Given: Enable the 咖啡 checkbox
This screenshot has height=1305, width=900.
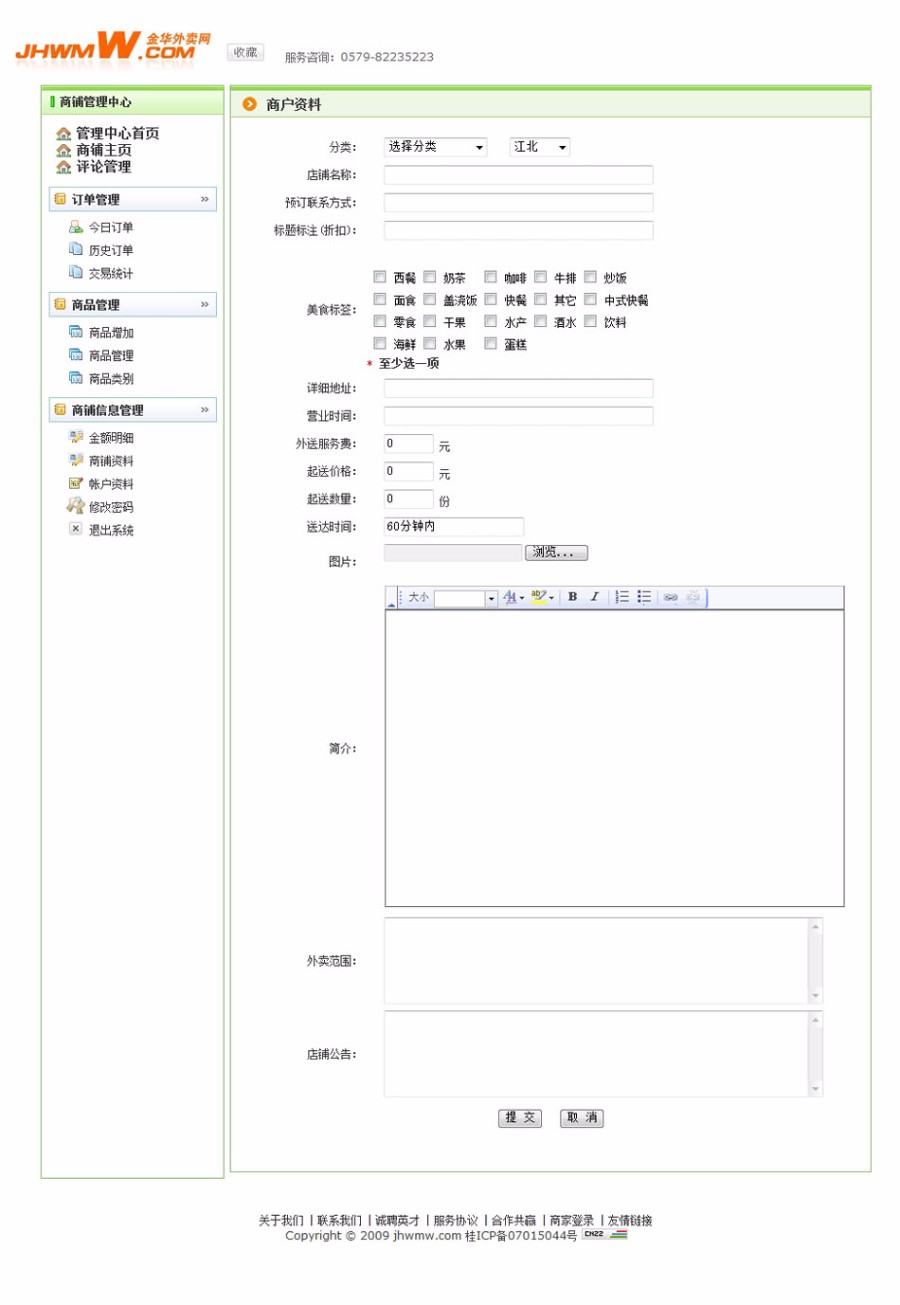Looking at the screenshot, I should coord(491,277).
